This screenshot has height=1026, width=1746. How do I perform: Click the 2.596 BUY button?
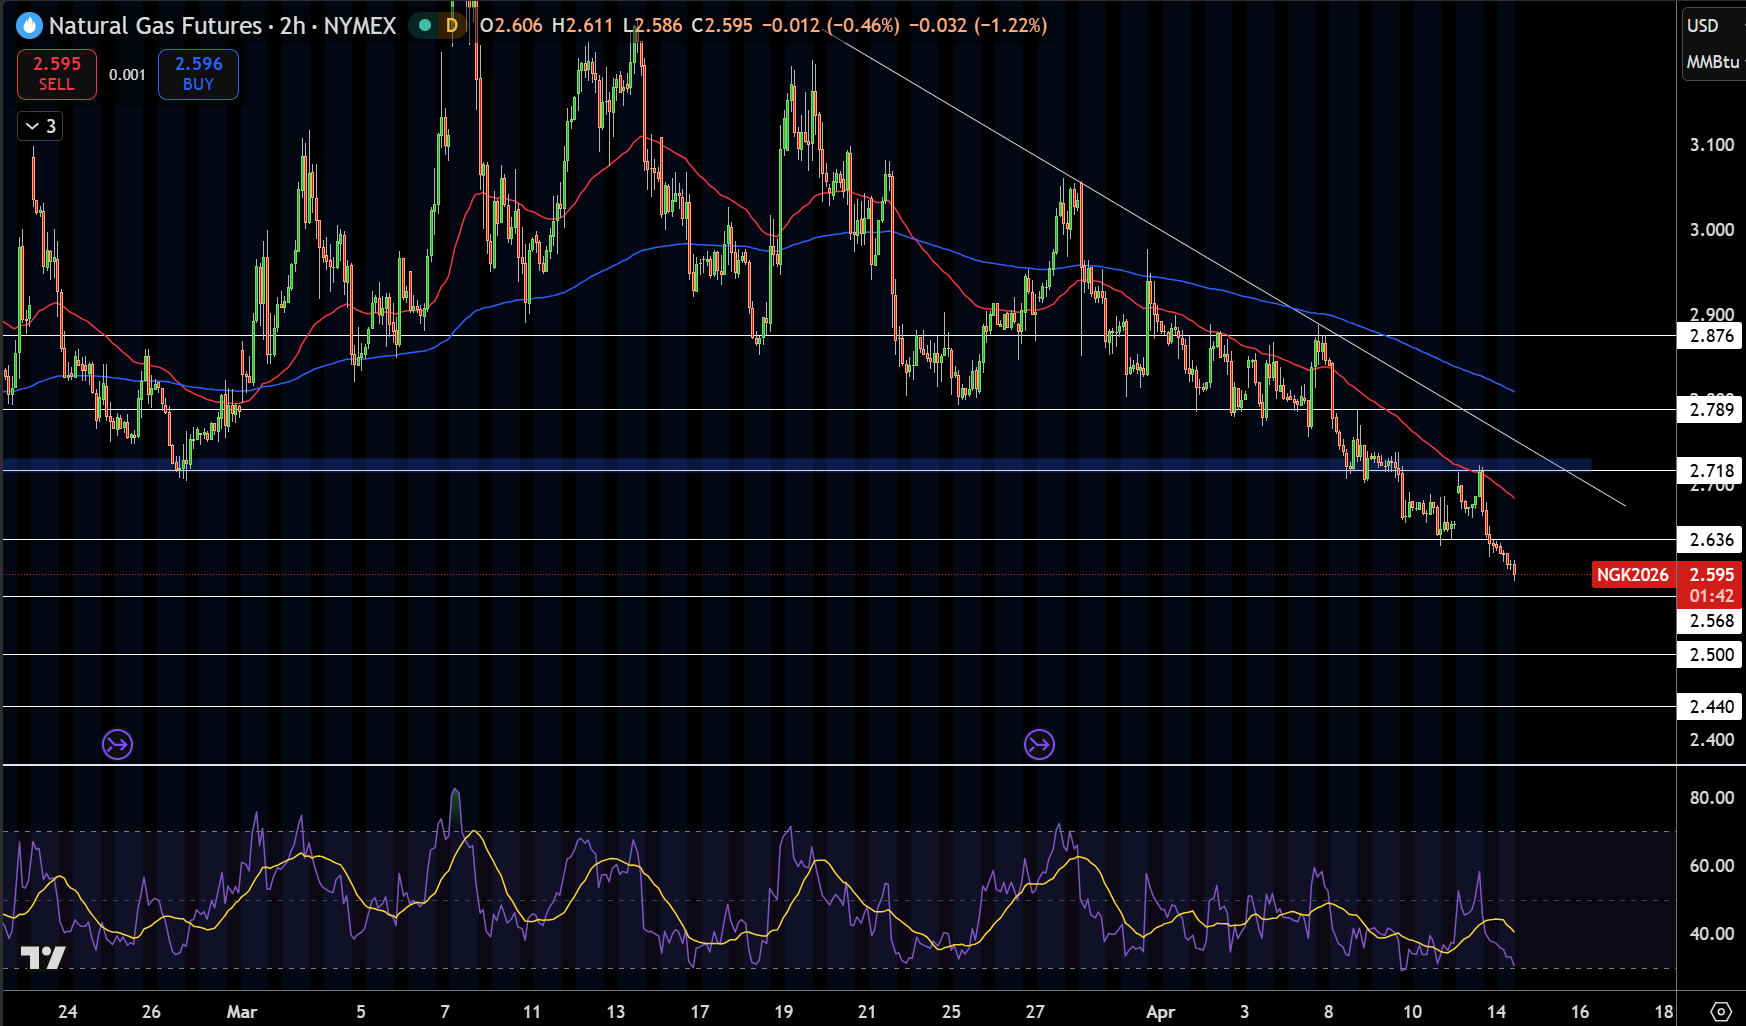point(198,74)
